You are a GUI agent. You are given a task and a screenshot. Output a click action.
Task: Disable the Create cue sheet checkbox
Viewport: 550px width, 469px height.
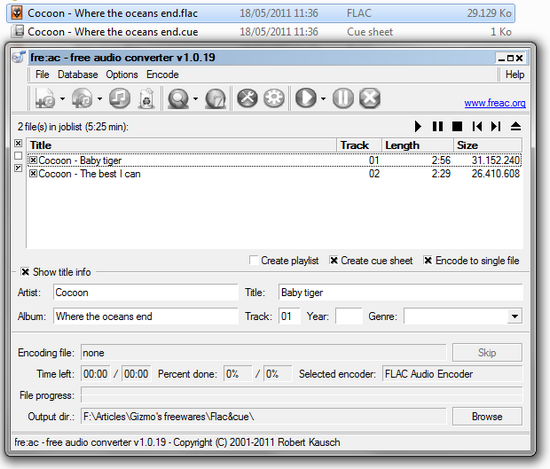(x=334, y=260)
